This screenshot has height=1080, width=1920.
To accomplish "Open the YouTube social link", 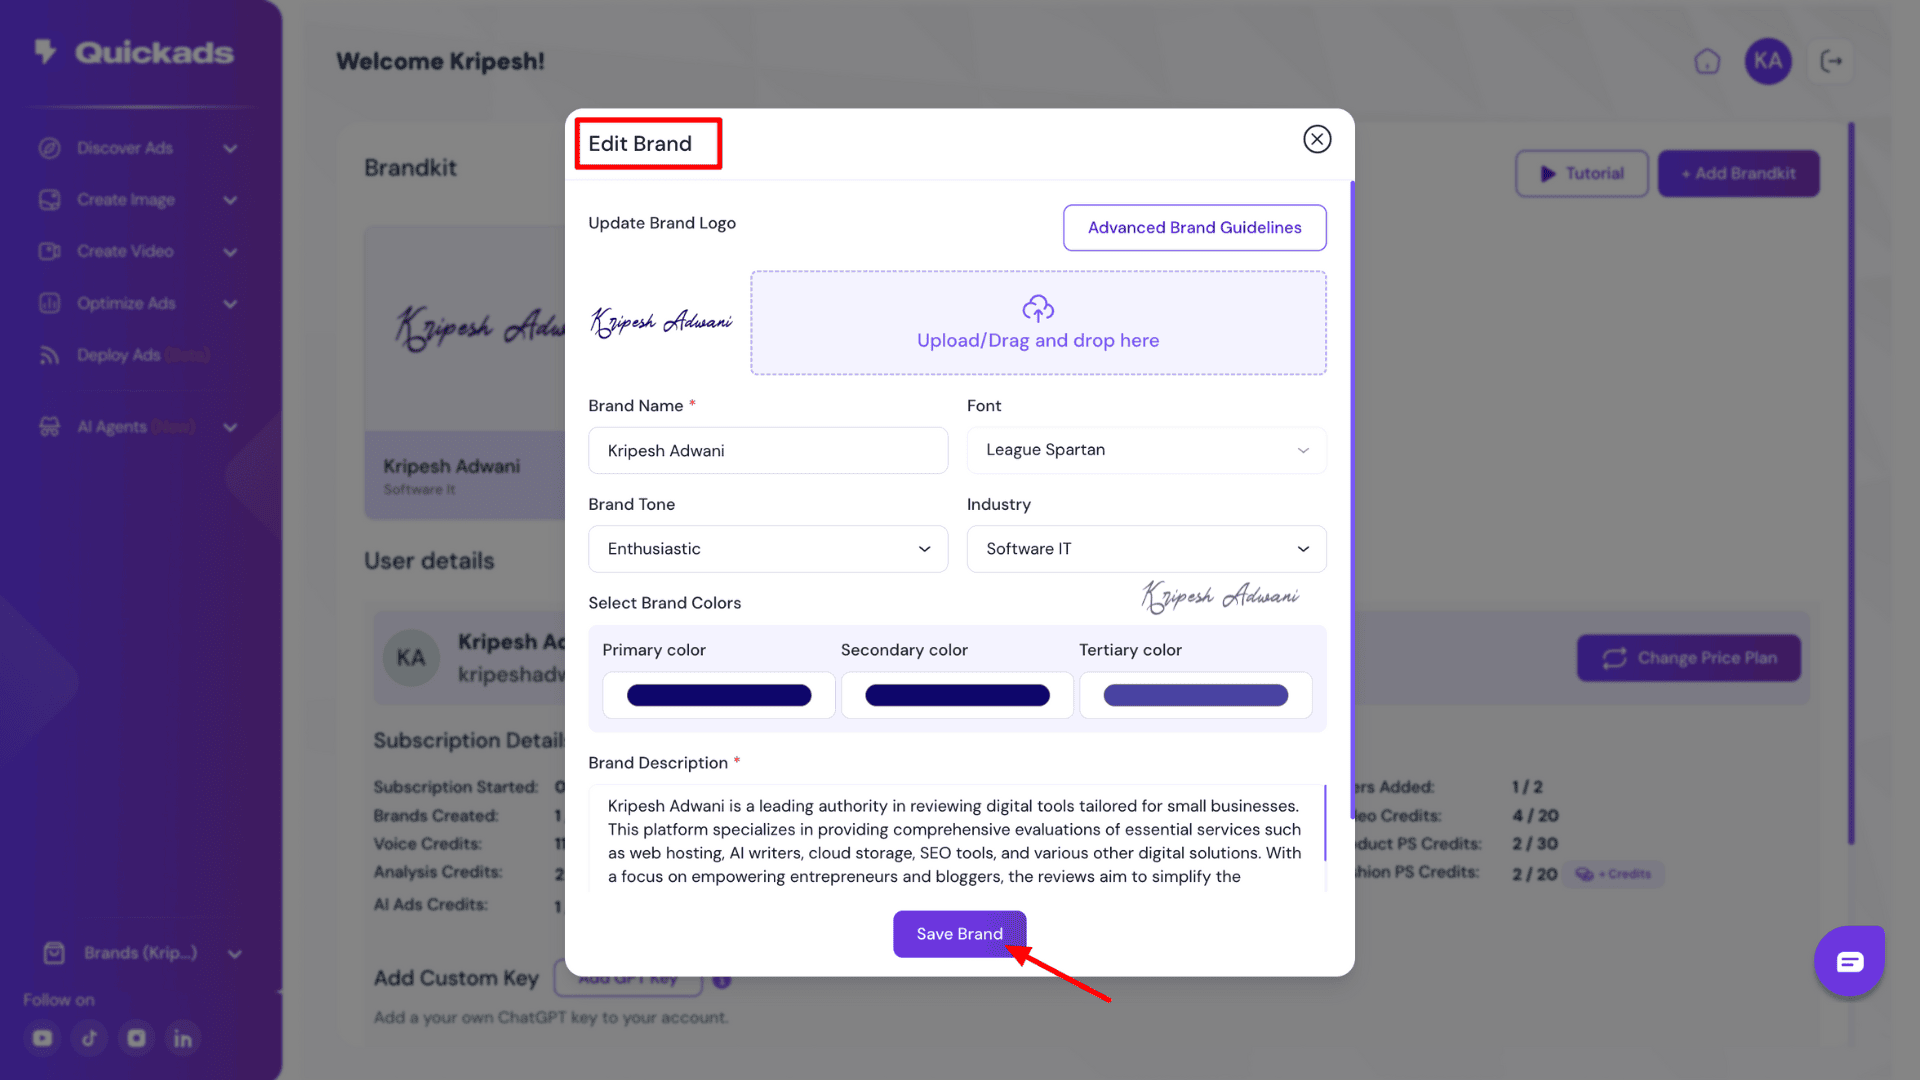I will 42,1038.
